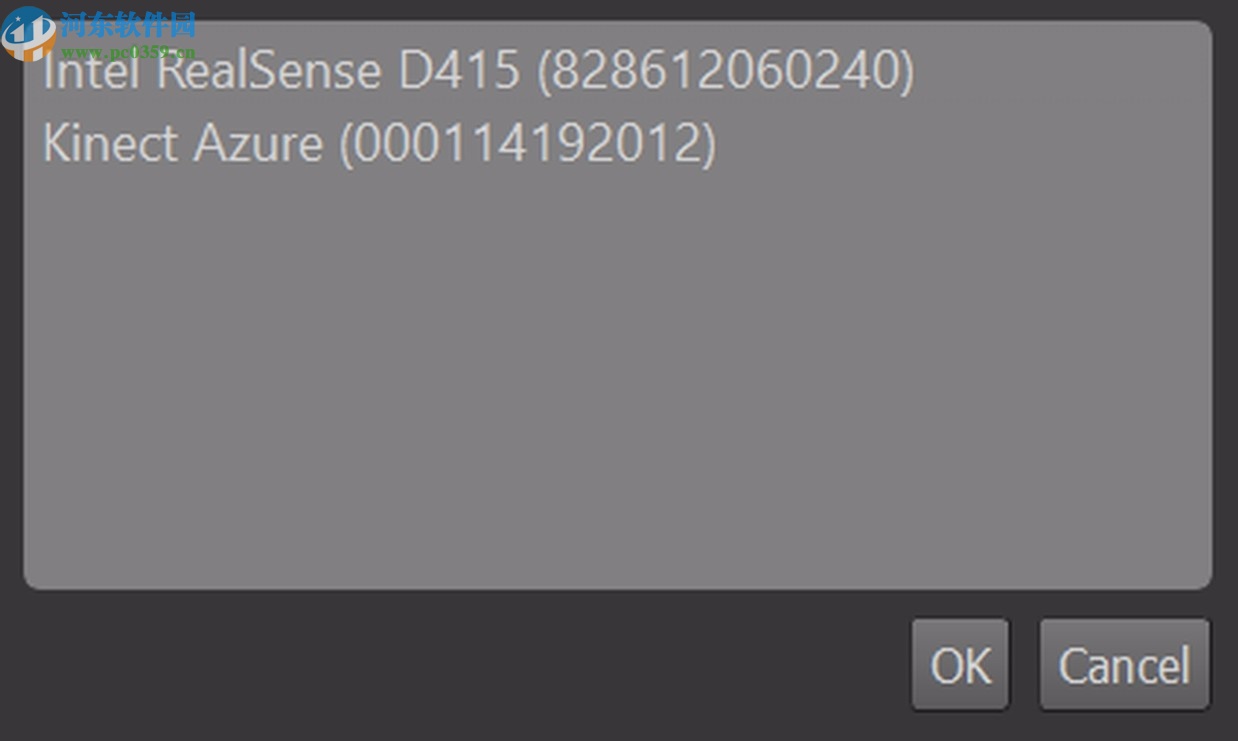
Task: Click the word RealSense in the list
Action: pyautogui.click(x=269, y=72)
